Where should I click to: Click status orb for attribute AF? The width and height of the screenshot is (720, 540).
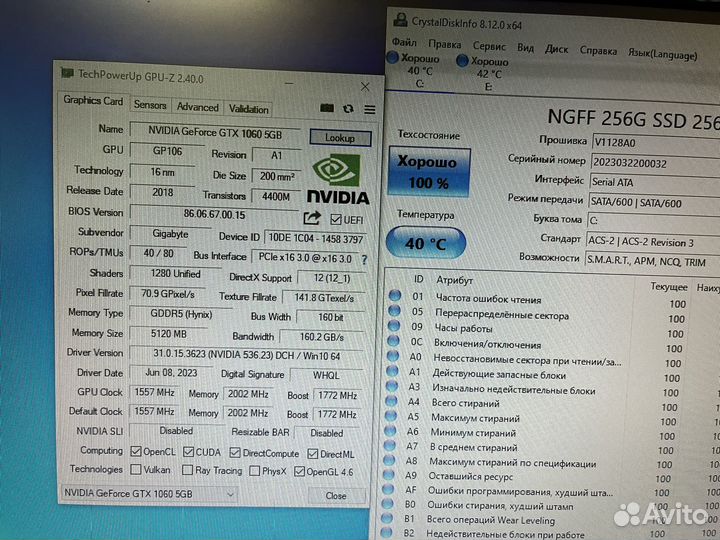click(388, 489)
